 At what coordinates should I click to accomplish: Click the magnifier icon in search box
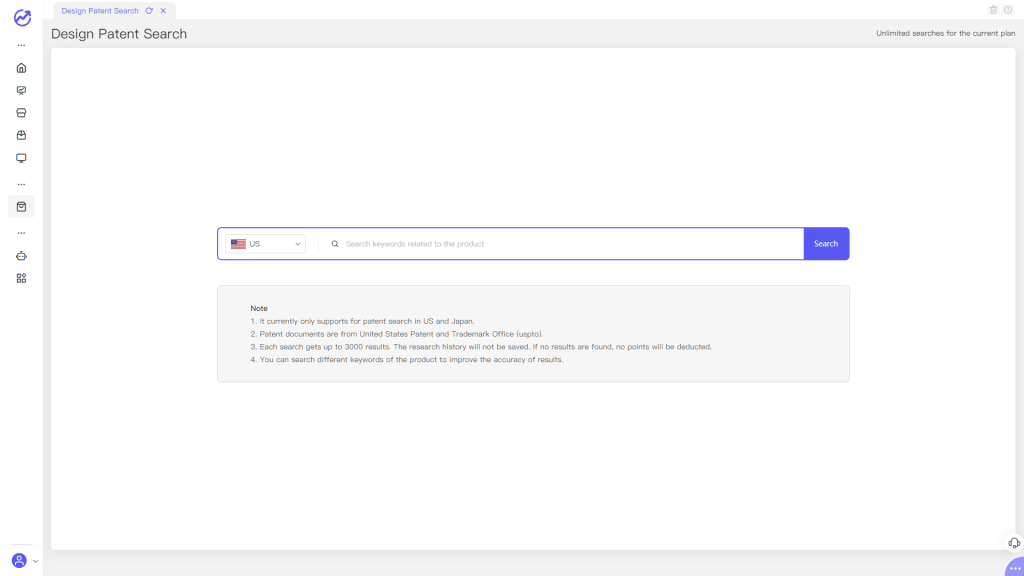335,244
